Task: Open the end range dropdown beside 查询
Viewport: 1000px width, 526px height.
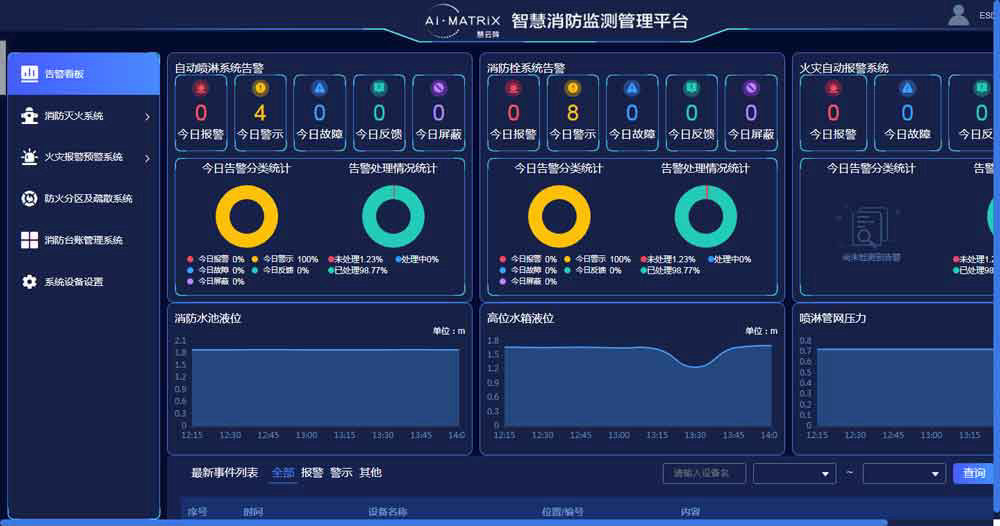Action: click(x=904, y=474)
